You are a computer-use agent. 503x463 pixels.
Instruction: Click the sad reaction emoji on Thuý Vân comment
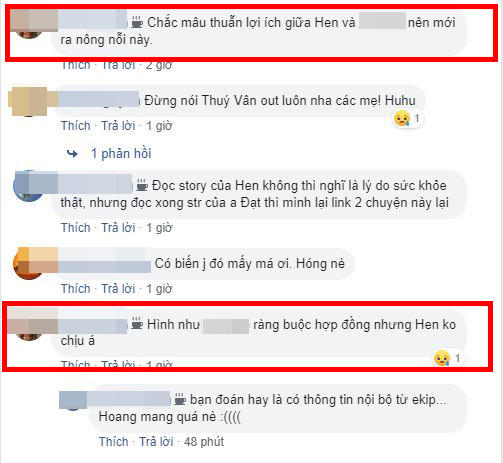pyautogui.click(x=402, y=119)
